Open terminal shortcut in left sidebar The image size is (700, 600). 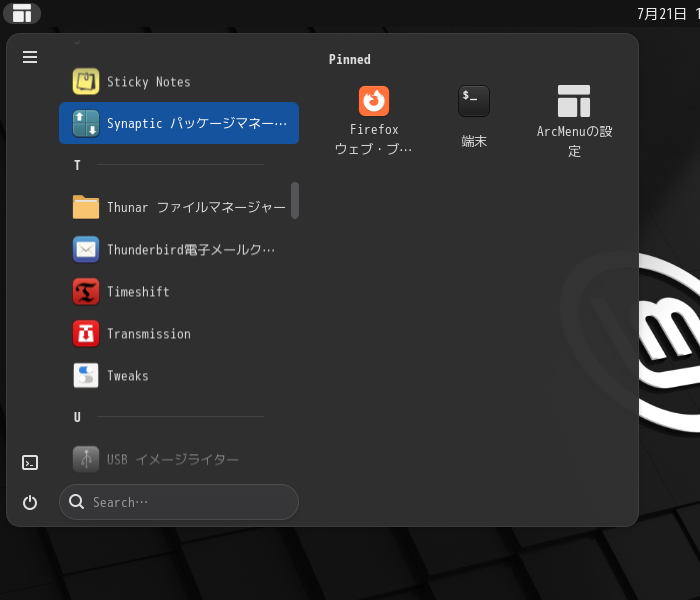click(30, 462)
